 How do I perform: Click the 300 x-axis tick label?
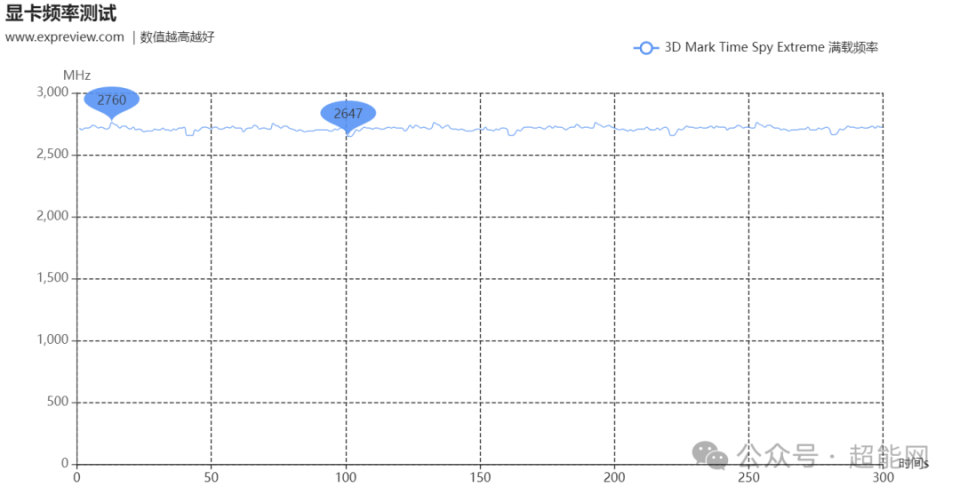click(x=883, y=478)
